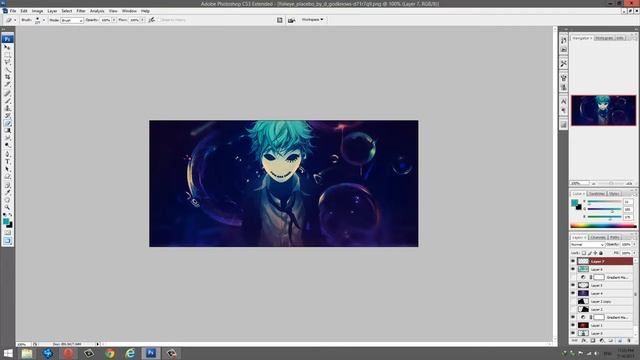Select the Pen tool
This screenshot has width=640, height=360.
(x=7, y=154)
